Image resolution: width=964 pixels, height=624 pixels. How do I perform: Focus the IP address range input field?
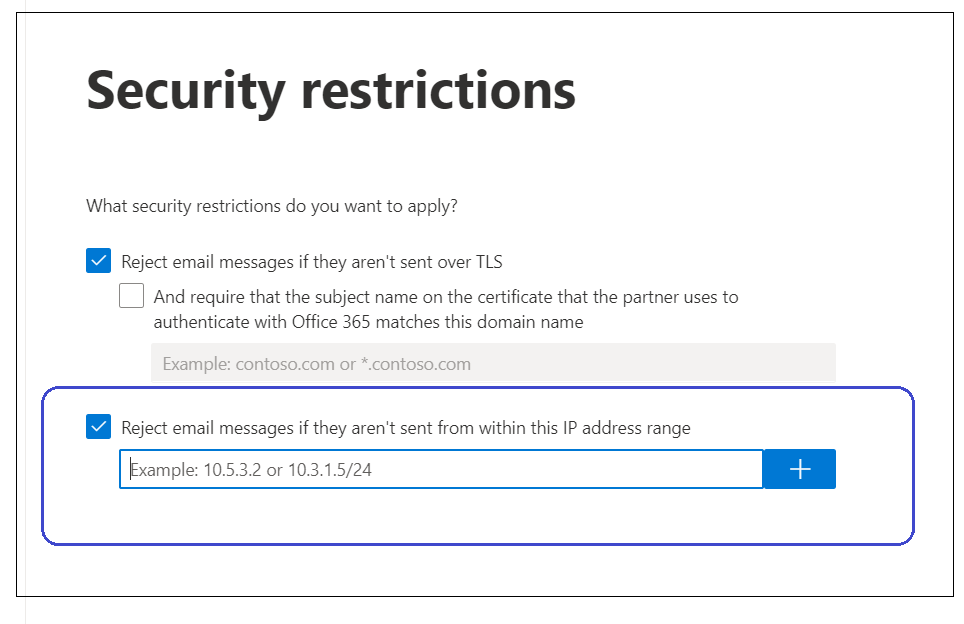[440, 469]
